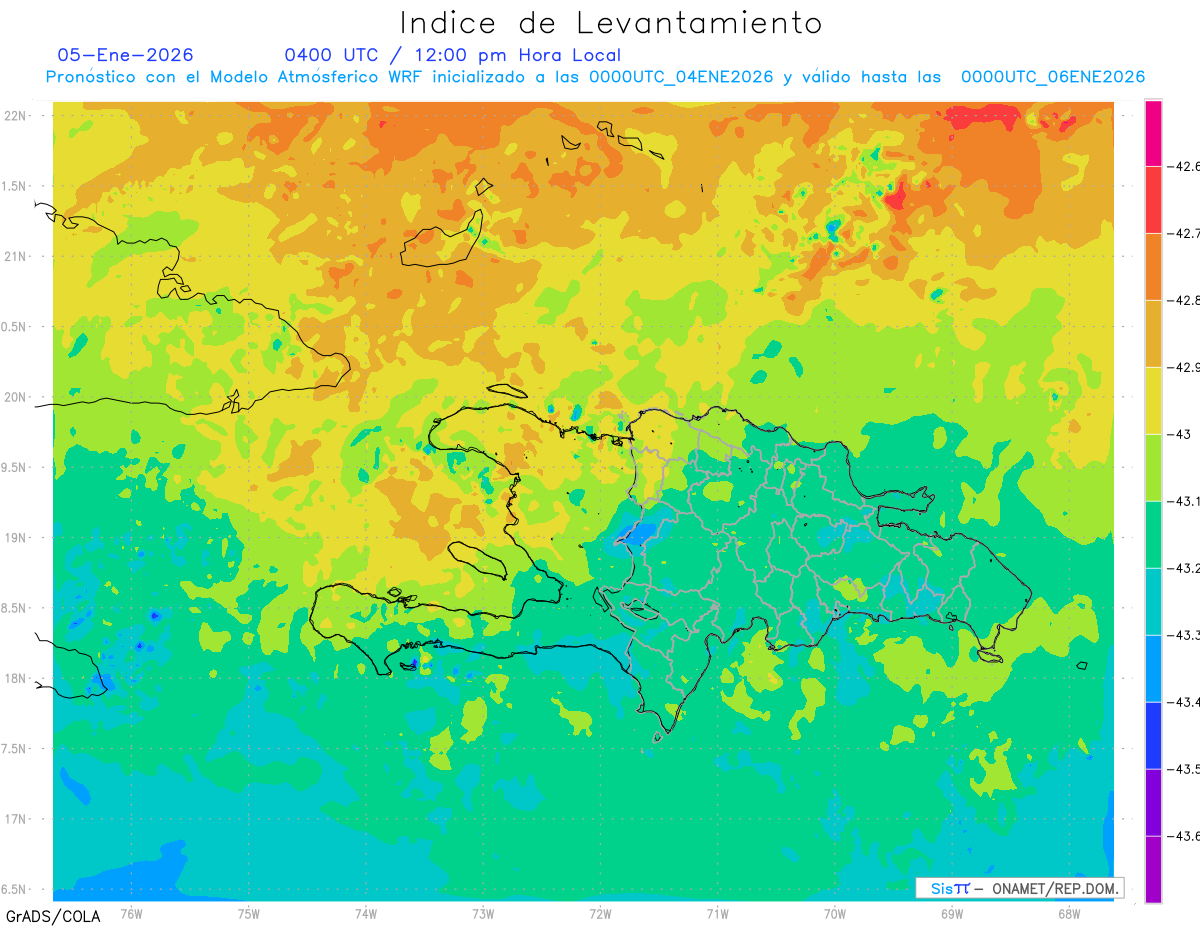Click the red swatch between -42.6 and -42.7
Image resolution: width=1200 pixels, height=927 pixels.
pos(1153,200)
